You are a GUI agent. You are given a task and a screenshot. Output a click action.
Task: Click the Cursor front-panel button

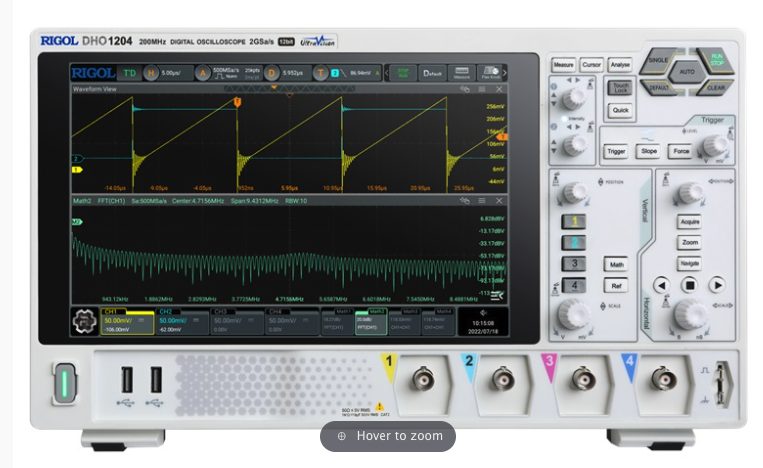coord(591,65)
